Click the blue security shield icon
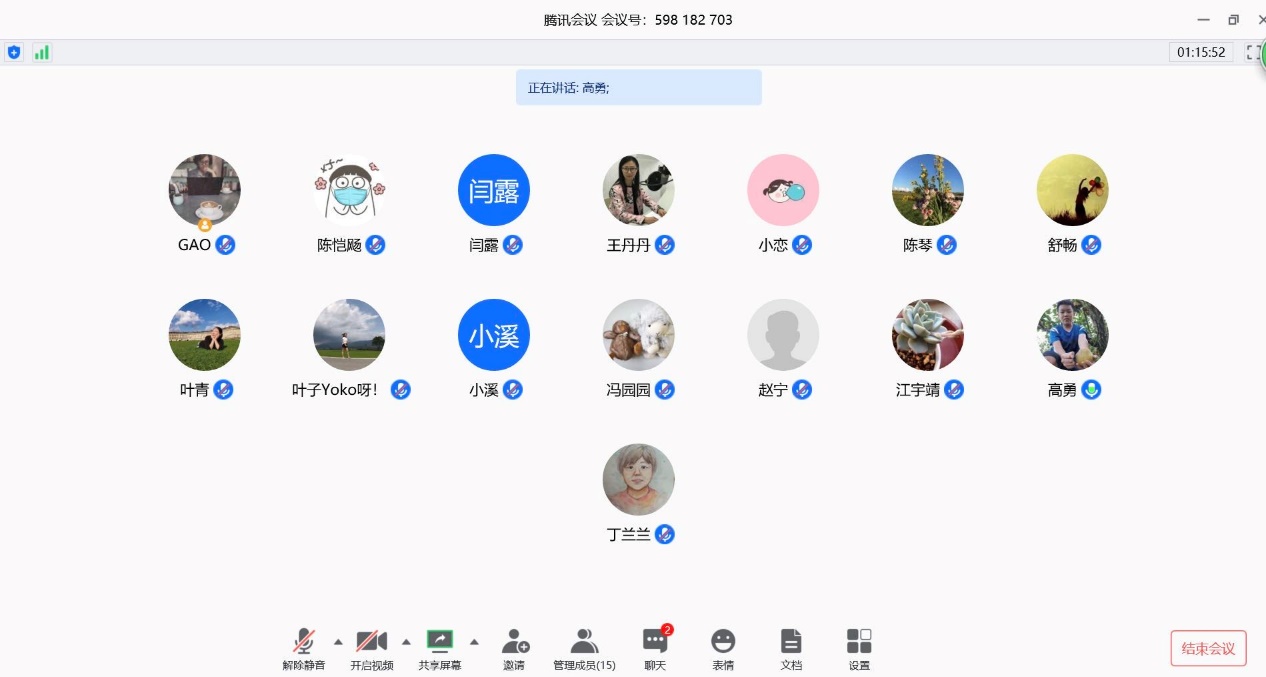 pos(14,52)
